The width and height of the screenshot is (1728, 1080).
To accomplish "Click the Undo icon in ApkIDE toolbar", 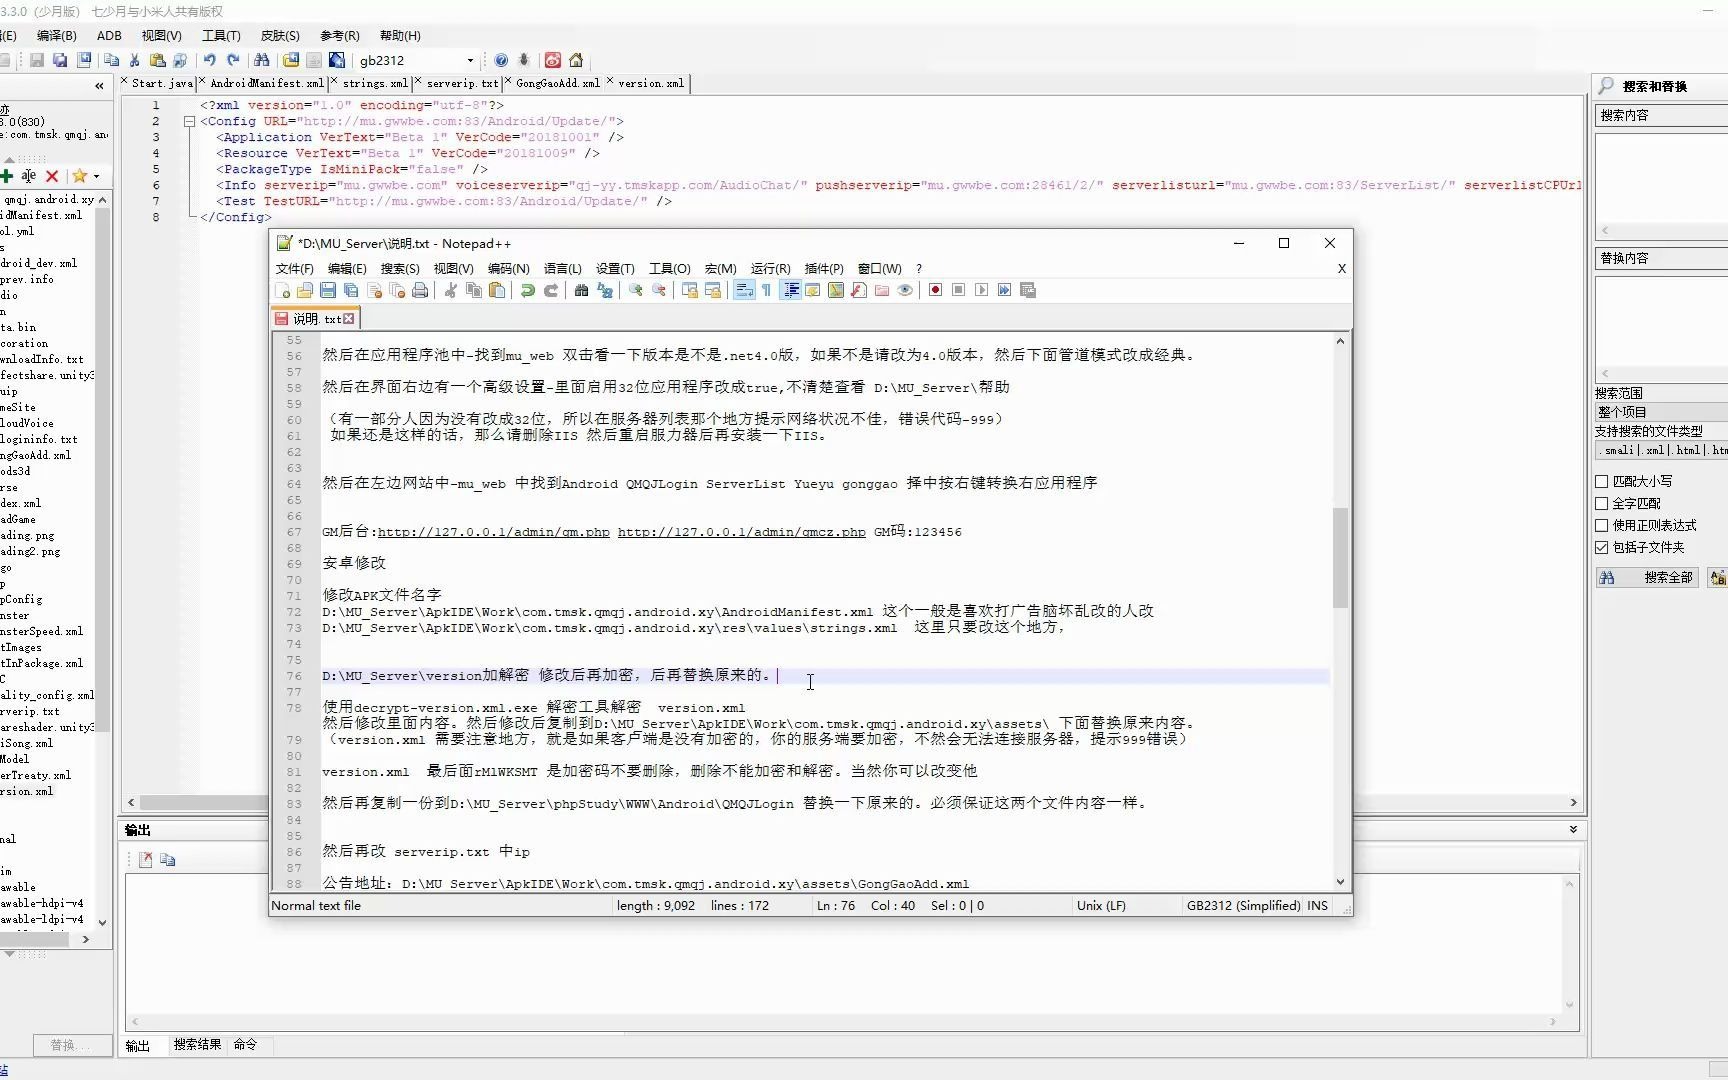I will pos(210,60).
